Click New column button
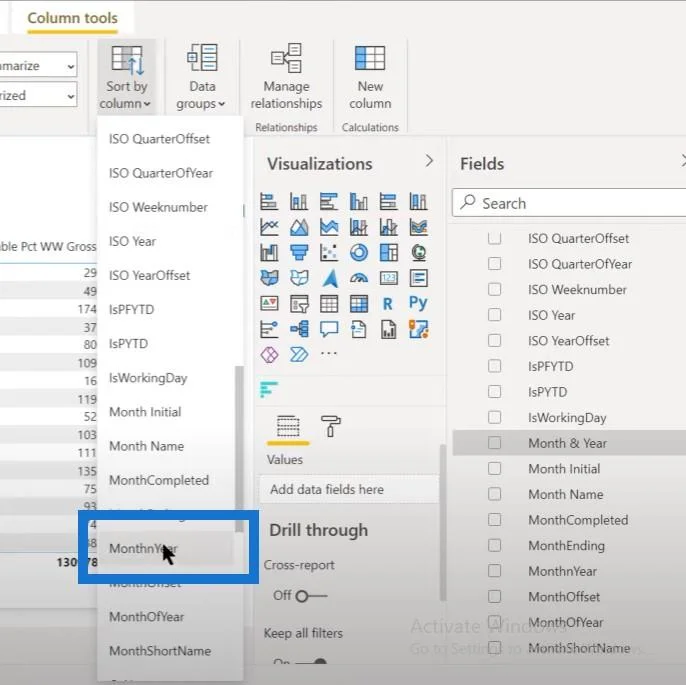This screenshot has width=686, height=685. click(370, 77)
